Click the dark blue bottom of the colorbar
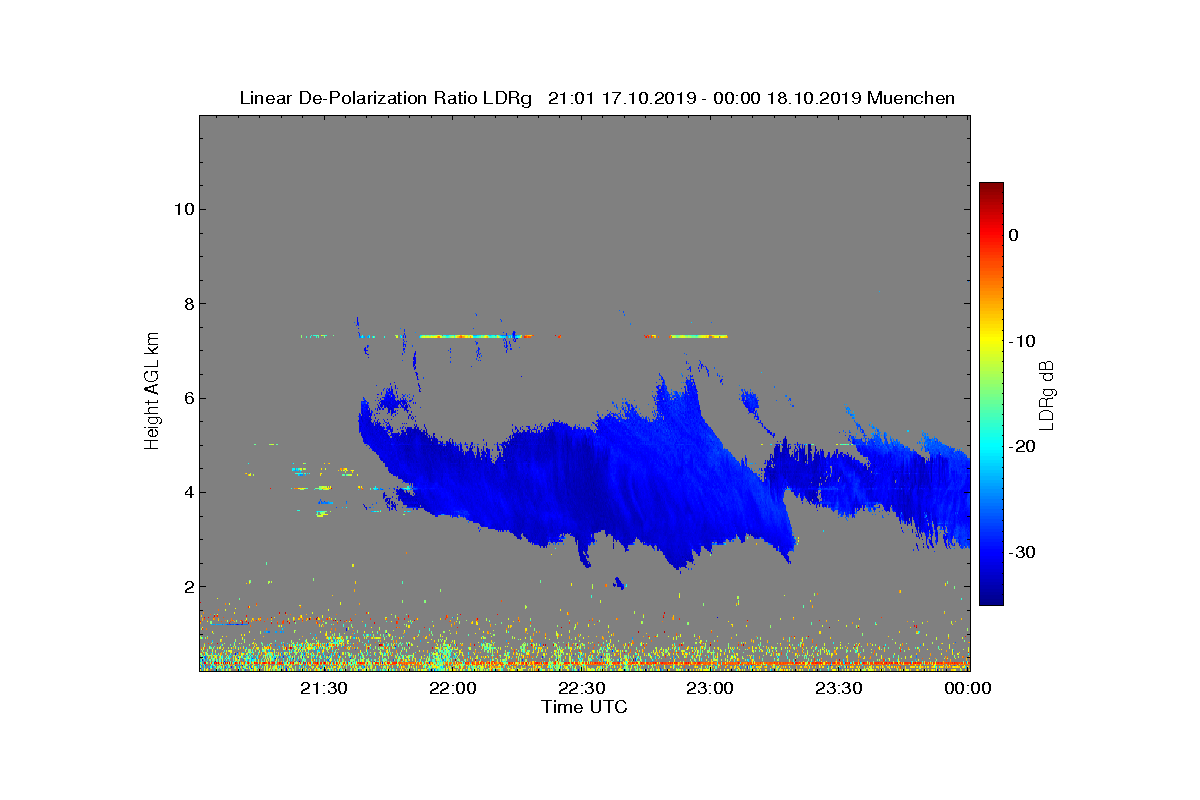 [991, 599]
